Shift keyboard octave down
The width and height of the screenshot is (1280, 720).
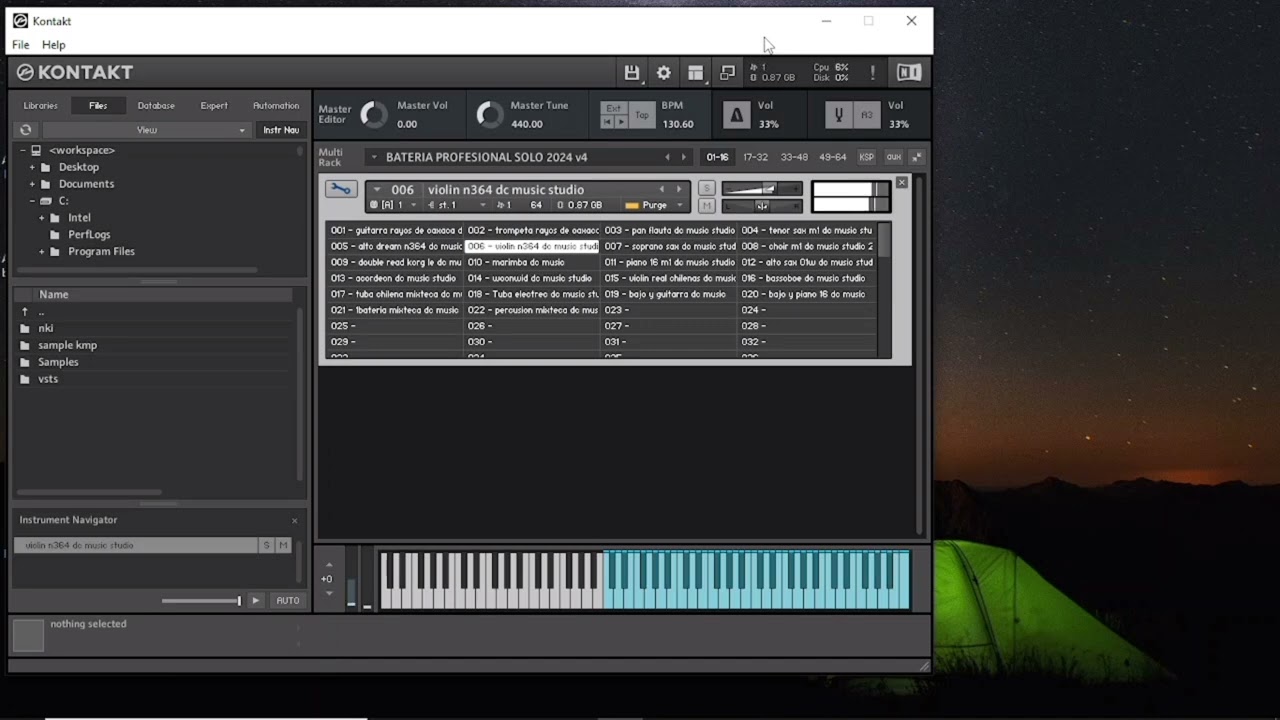click(x=329, y=593)
